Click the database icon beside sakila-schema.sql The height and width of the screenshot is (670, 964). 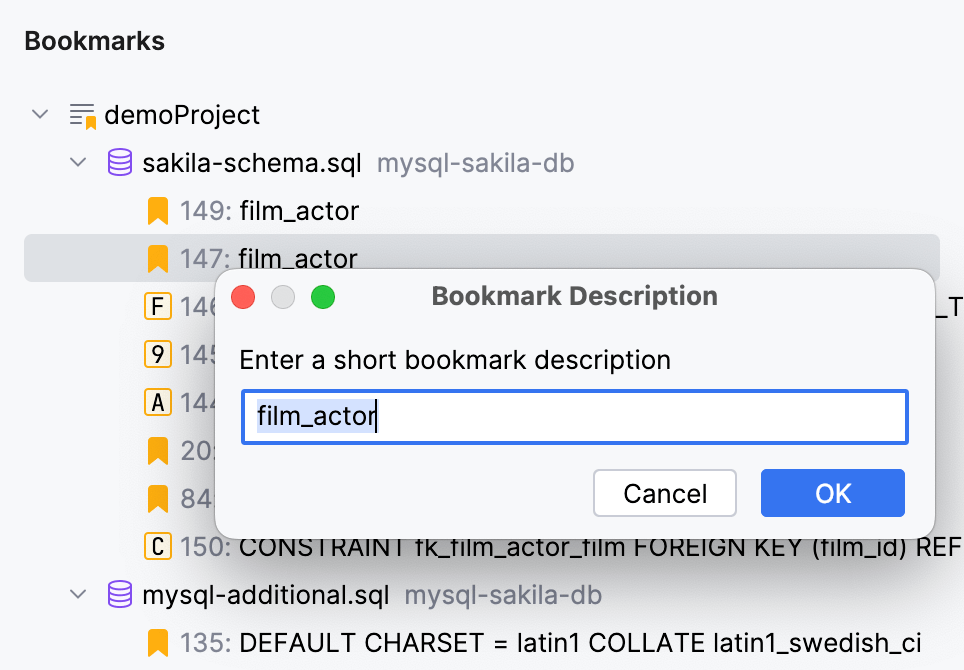click(119, 162)
